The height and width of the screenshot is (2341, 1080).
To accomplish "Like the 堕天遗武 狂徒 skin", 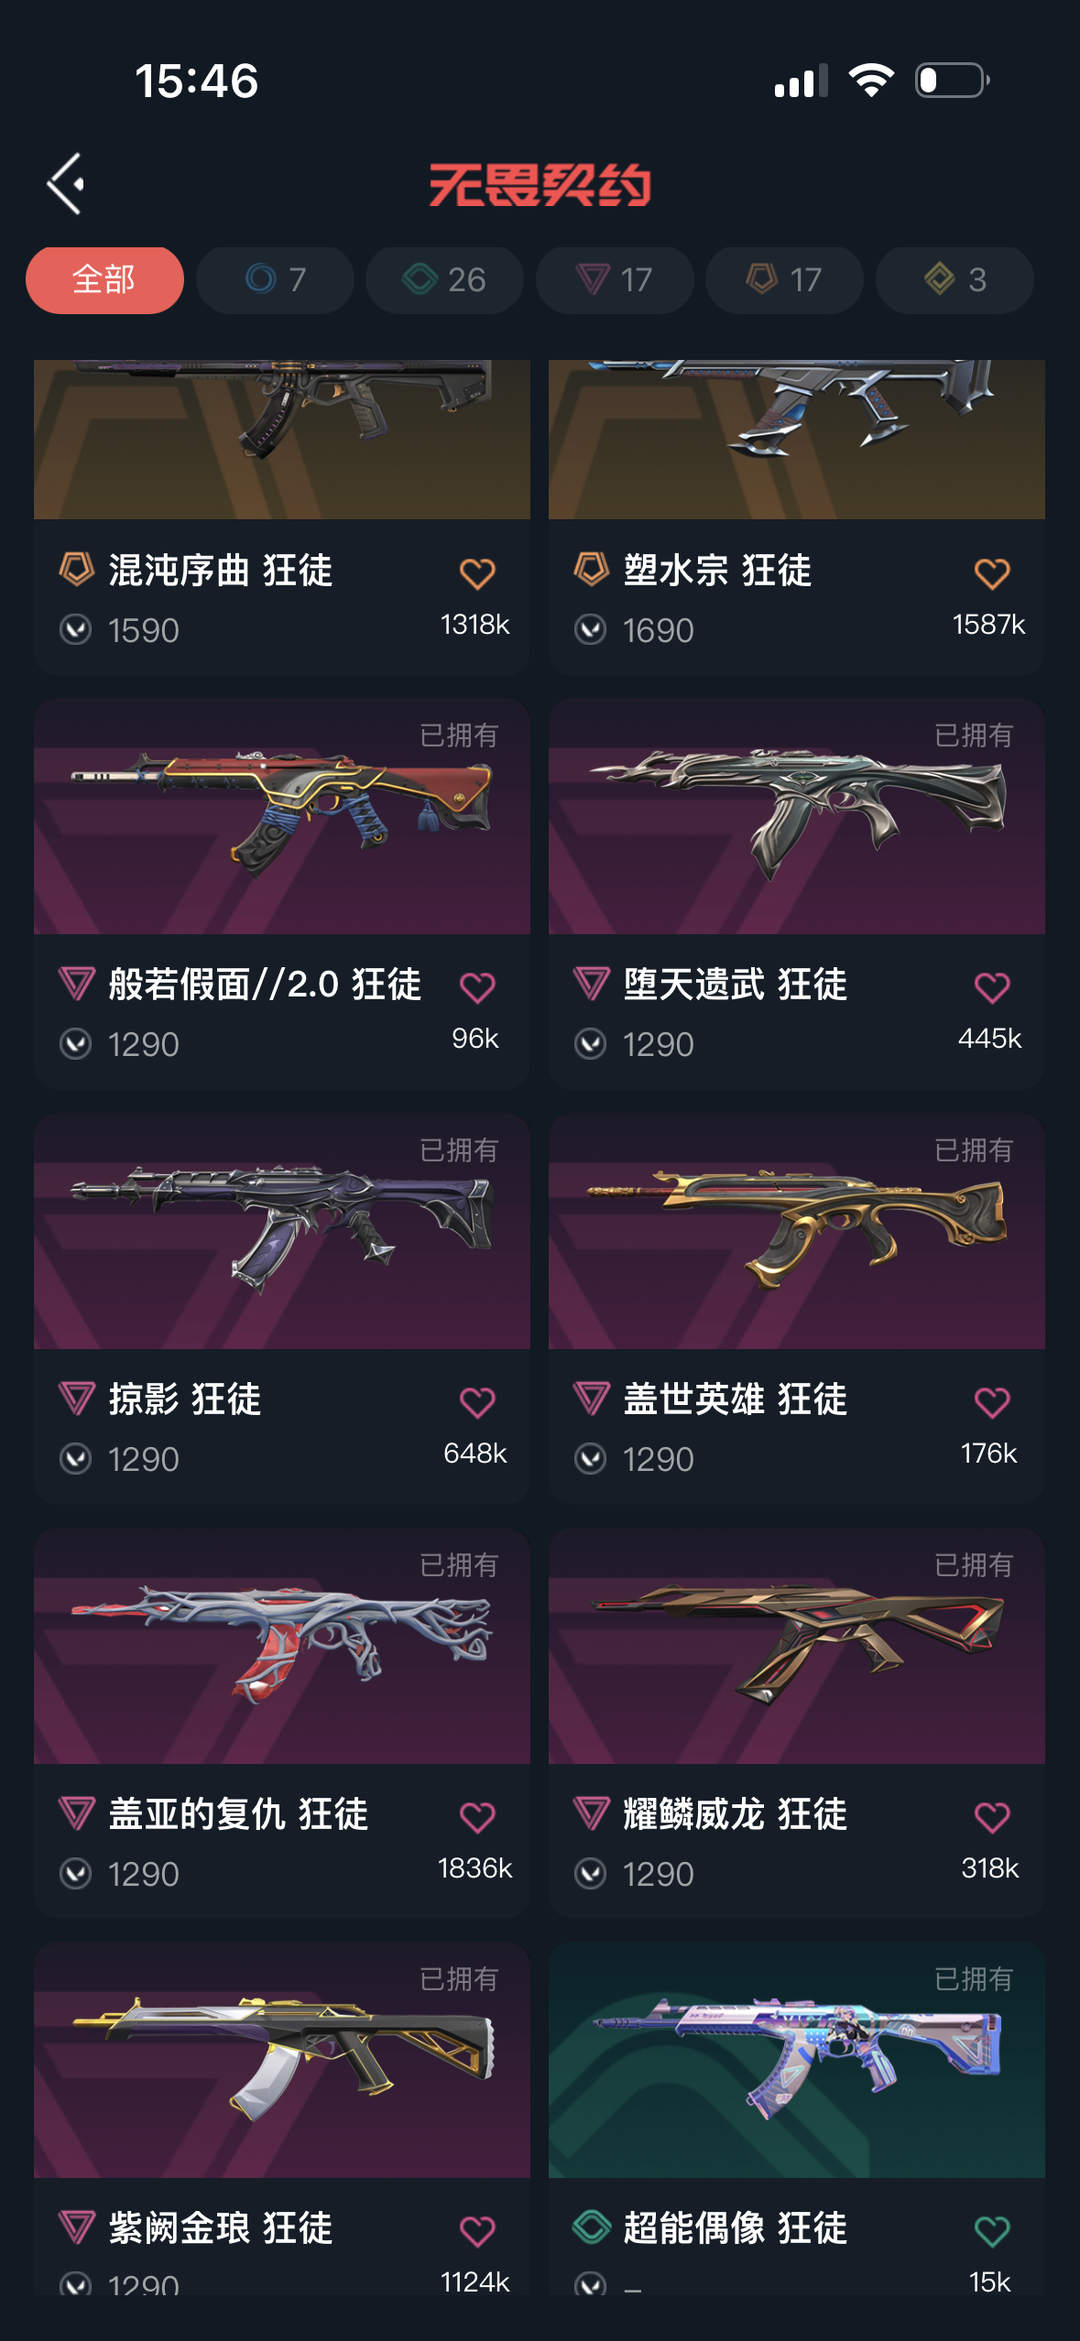I will (x=992, y=987).
